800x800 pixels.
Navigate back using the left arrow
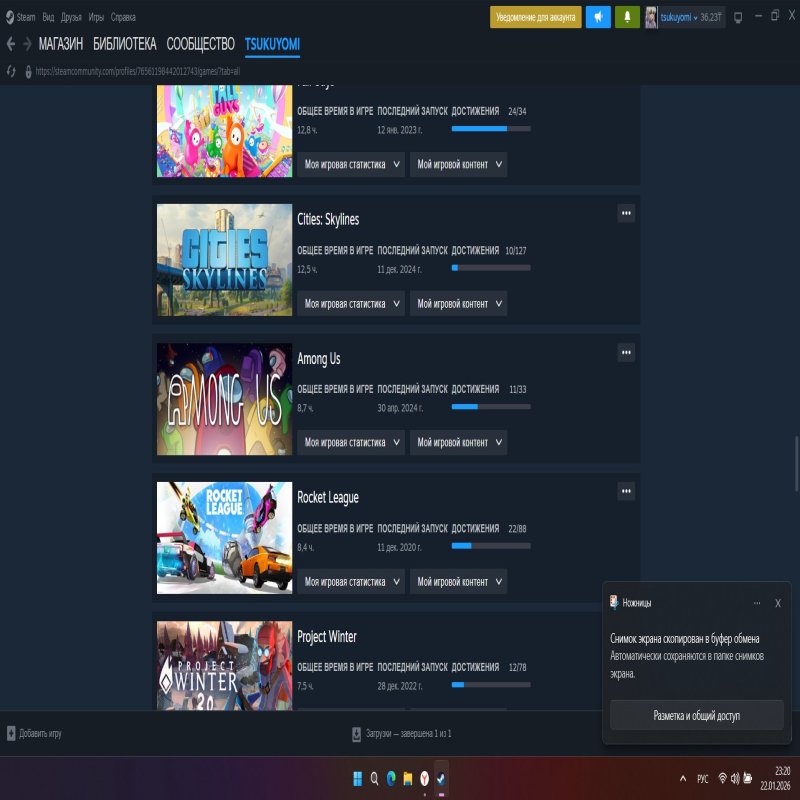[x=11, y=44]
